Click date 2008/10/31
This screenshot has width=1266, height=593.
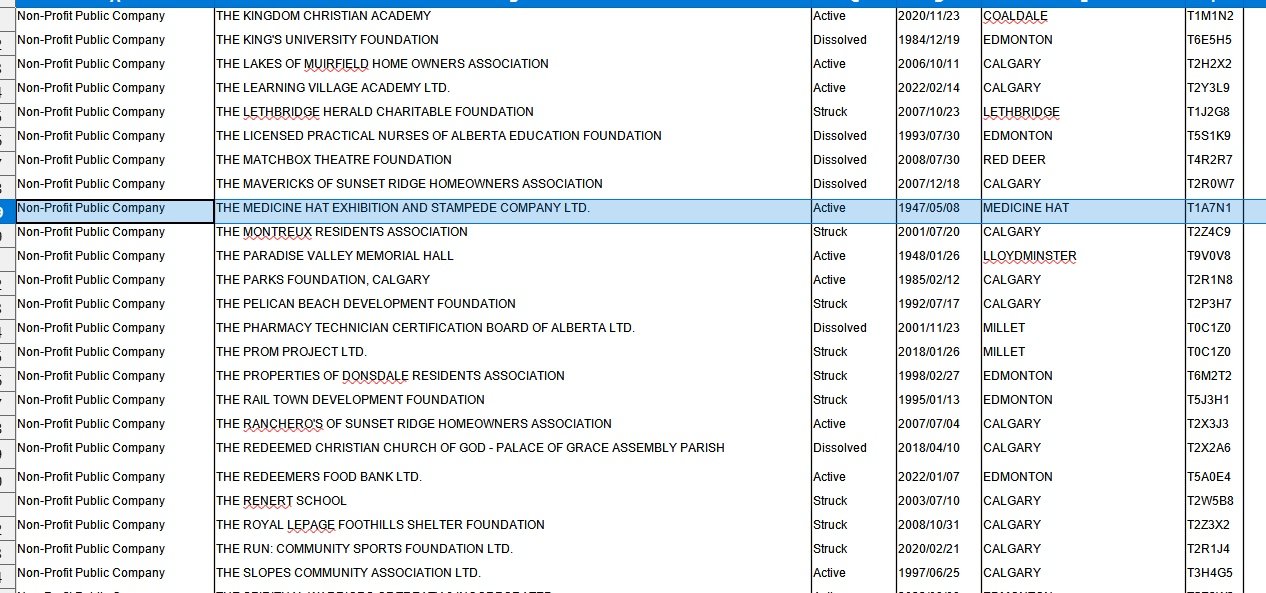(x=938, y=525)
